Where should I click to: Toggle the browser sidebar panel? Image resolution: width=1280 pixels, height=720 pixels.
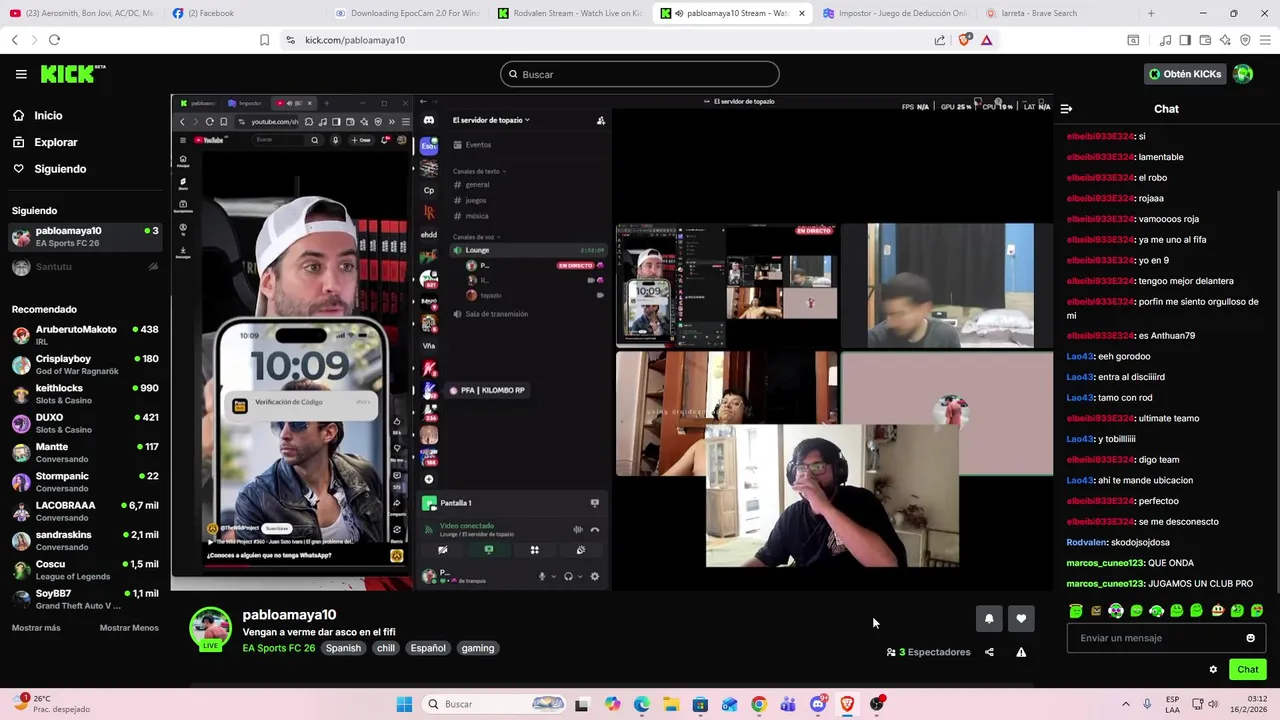[1185, 40]
